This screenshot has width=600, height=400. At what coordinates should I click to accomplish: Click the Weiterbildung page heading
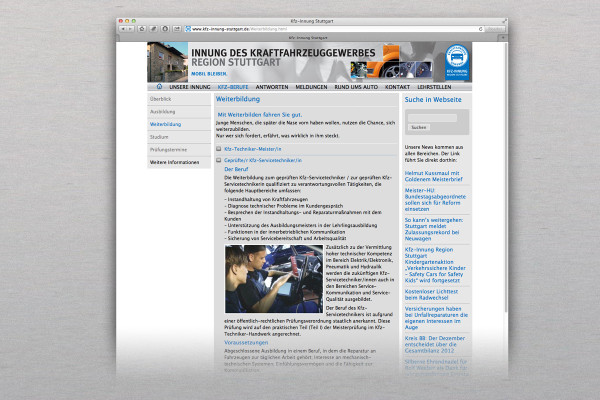238,99
